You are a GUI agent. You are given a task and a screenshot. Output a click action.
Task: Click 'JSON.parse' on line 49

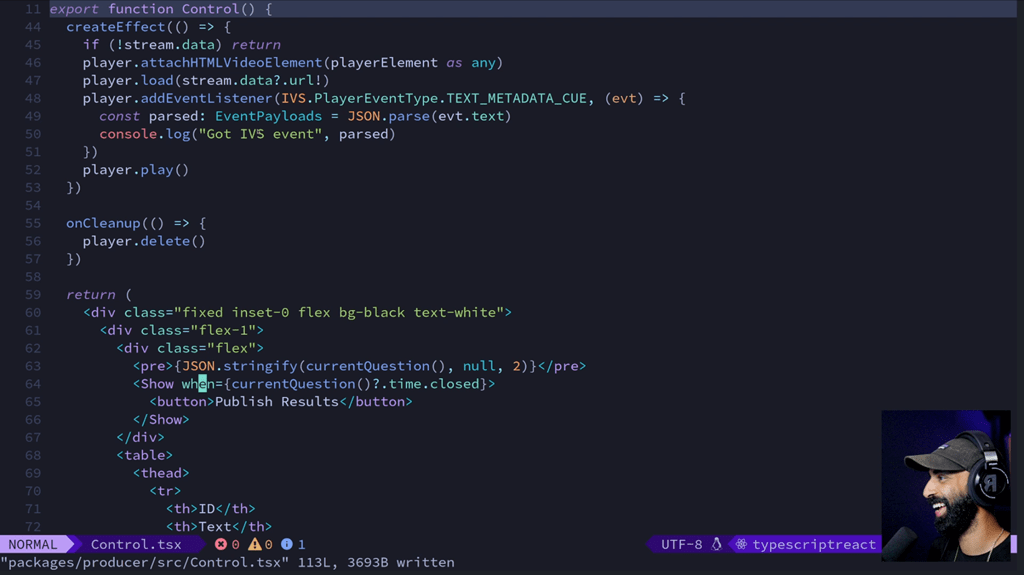click(388, 116)
